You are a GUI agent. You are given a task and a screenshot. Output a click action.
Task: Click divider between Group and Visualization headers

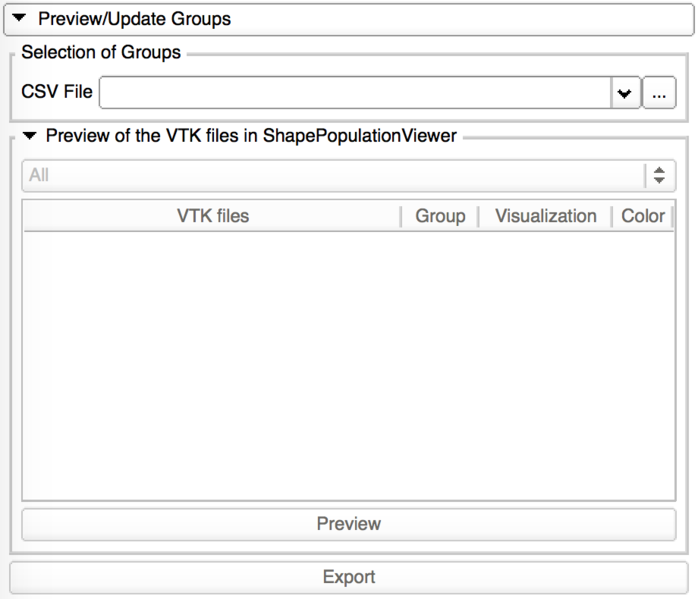click(479, 216)
